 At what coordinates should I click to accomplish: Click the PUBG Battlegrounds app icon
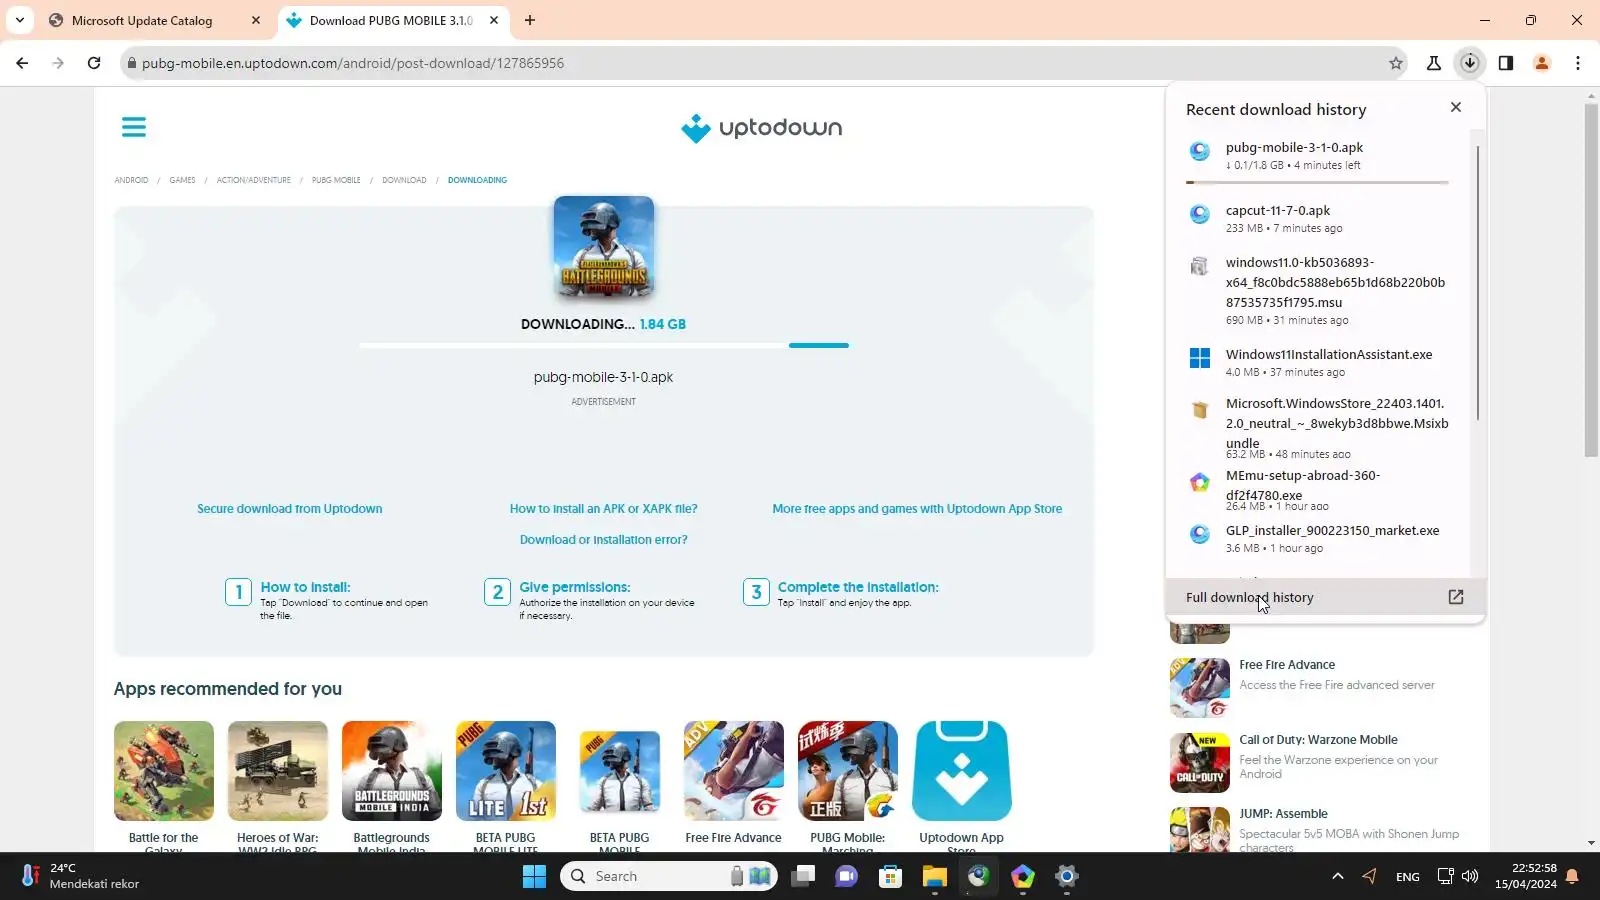[604, 247]
